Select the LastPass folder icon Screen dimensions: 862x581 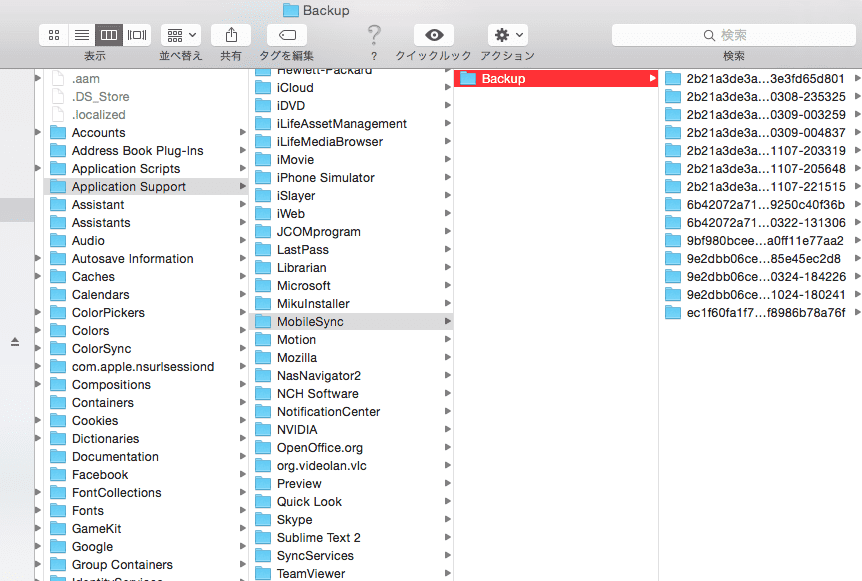263,250
